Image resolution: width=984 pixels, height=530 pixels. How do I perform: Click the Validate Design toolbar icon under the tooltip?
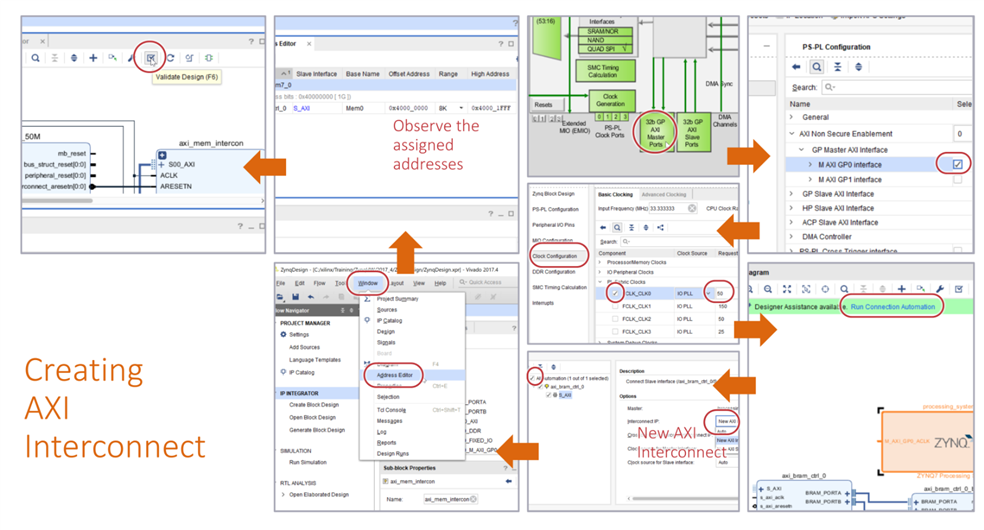151,58
